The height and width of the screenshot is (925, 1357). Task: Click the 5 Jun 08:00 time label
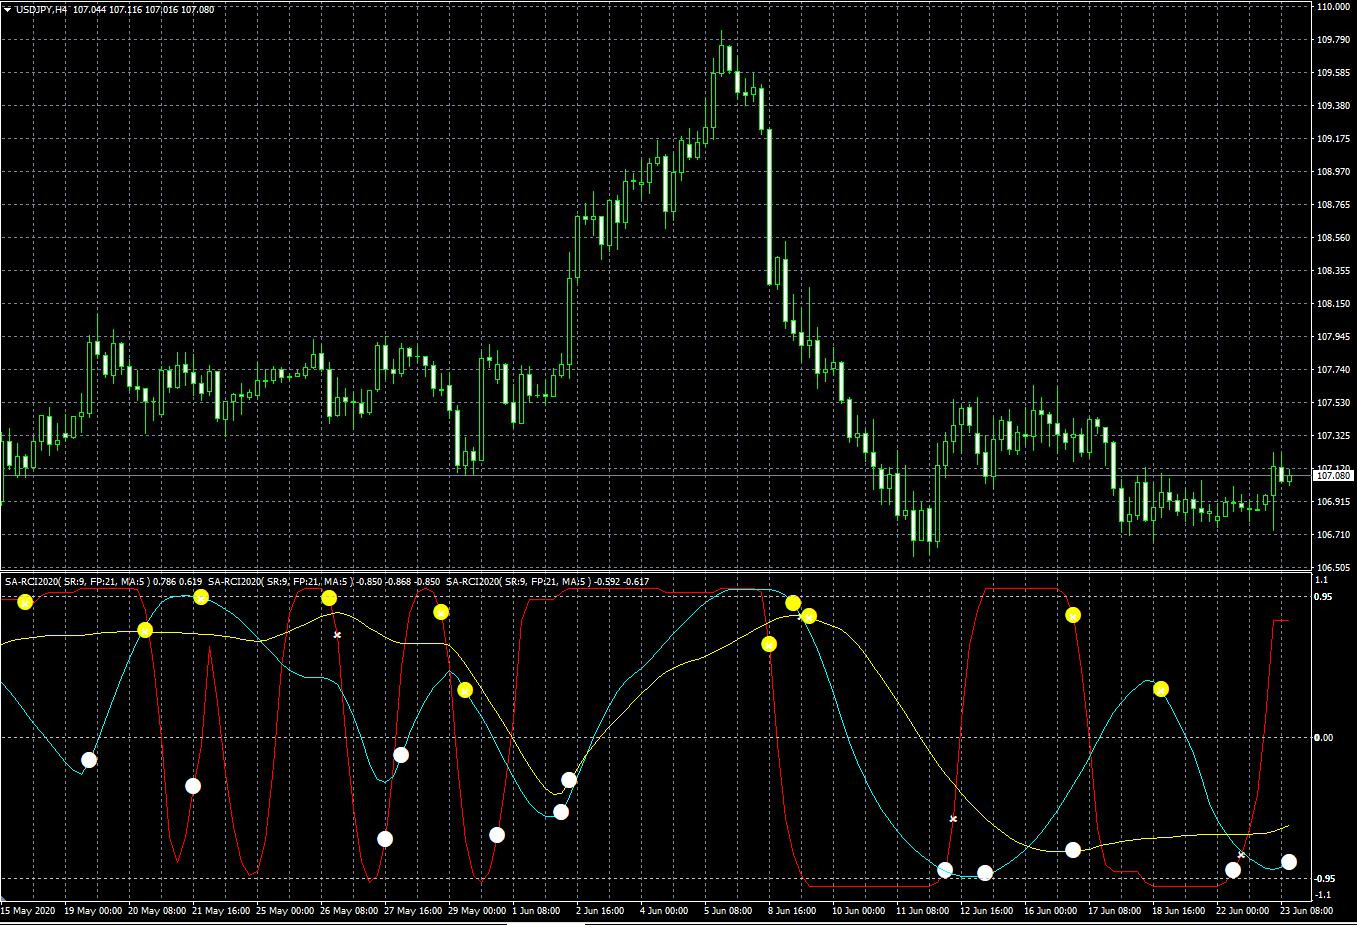click(728, 911)
